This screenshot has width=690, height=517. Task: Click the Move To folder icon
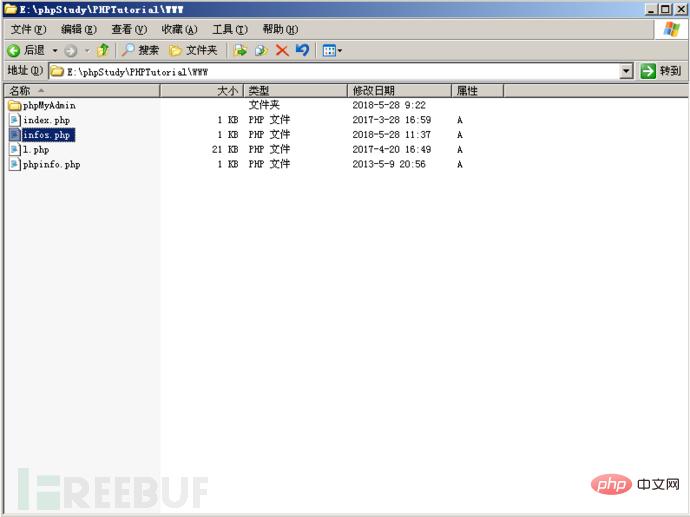tap(240, 50)
